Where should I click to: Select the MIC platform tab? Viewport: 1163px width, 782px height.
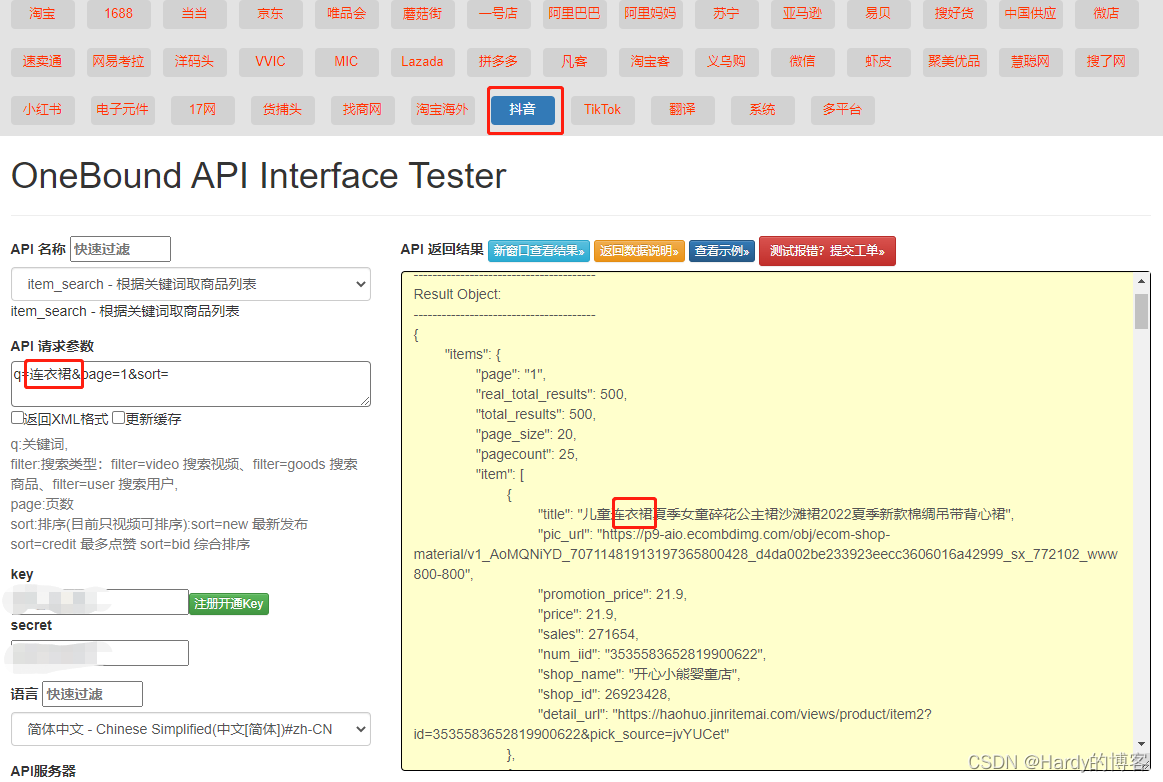click(x=346, y=62)
